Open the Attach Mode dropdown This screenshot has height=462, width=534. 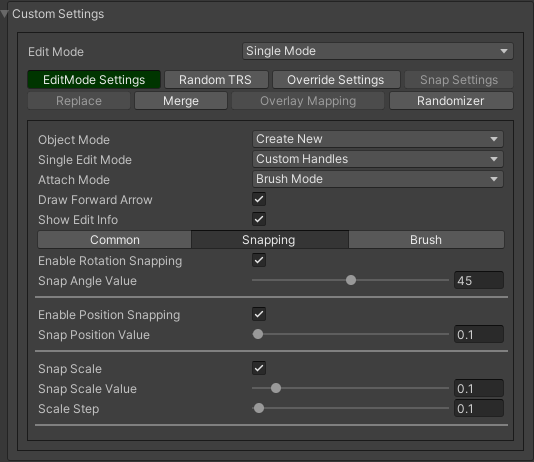tap(377, 179)
